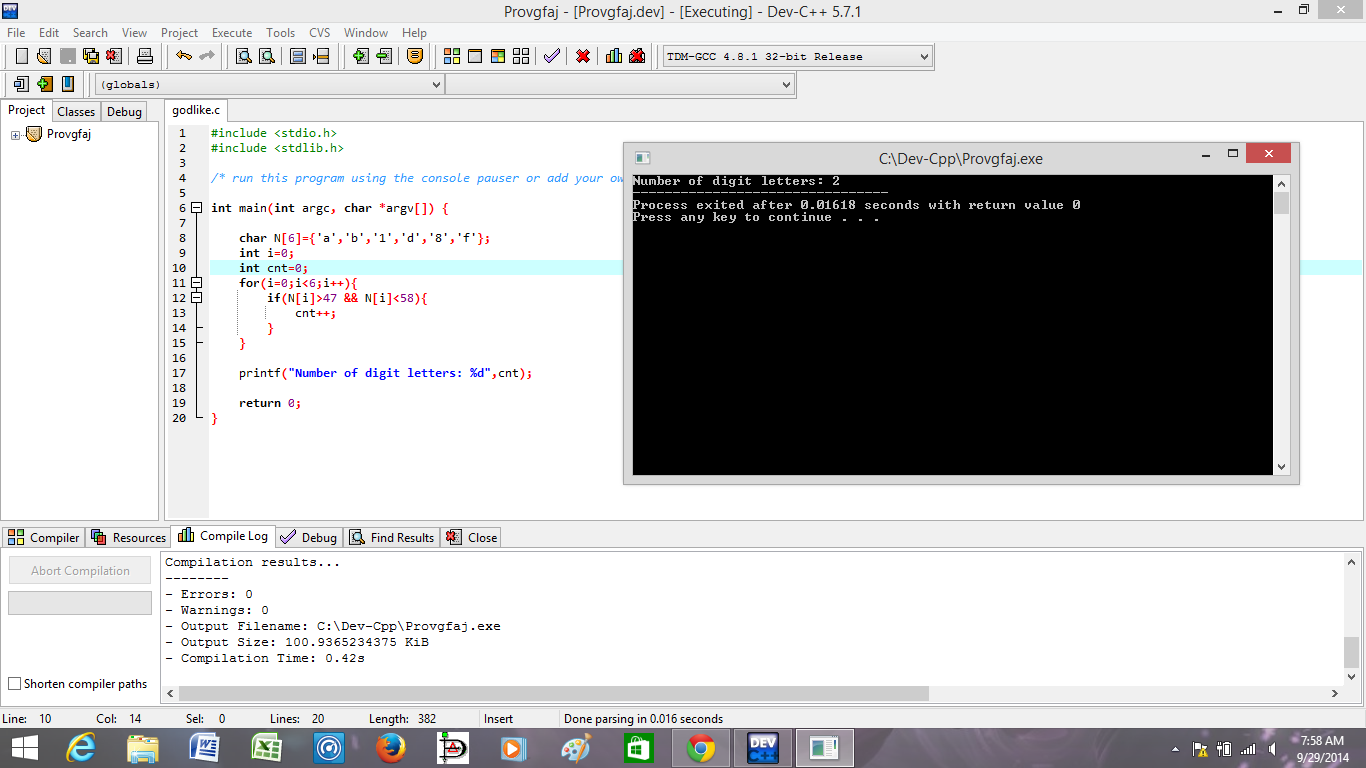Click the compile log horizontal scrollbar
Screen dimensions: 1366x768
tap(553, 693)
